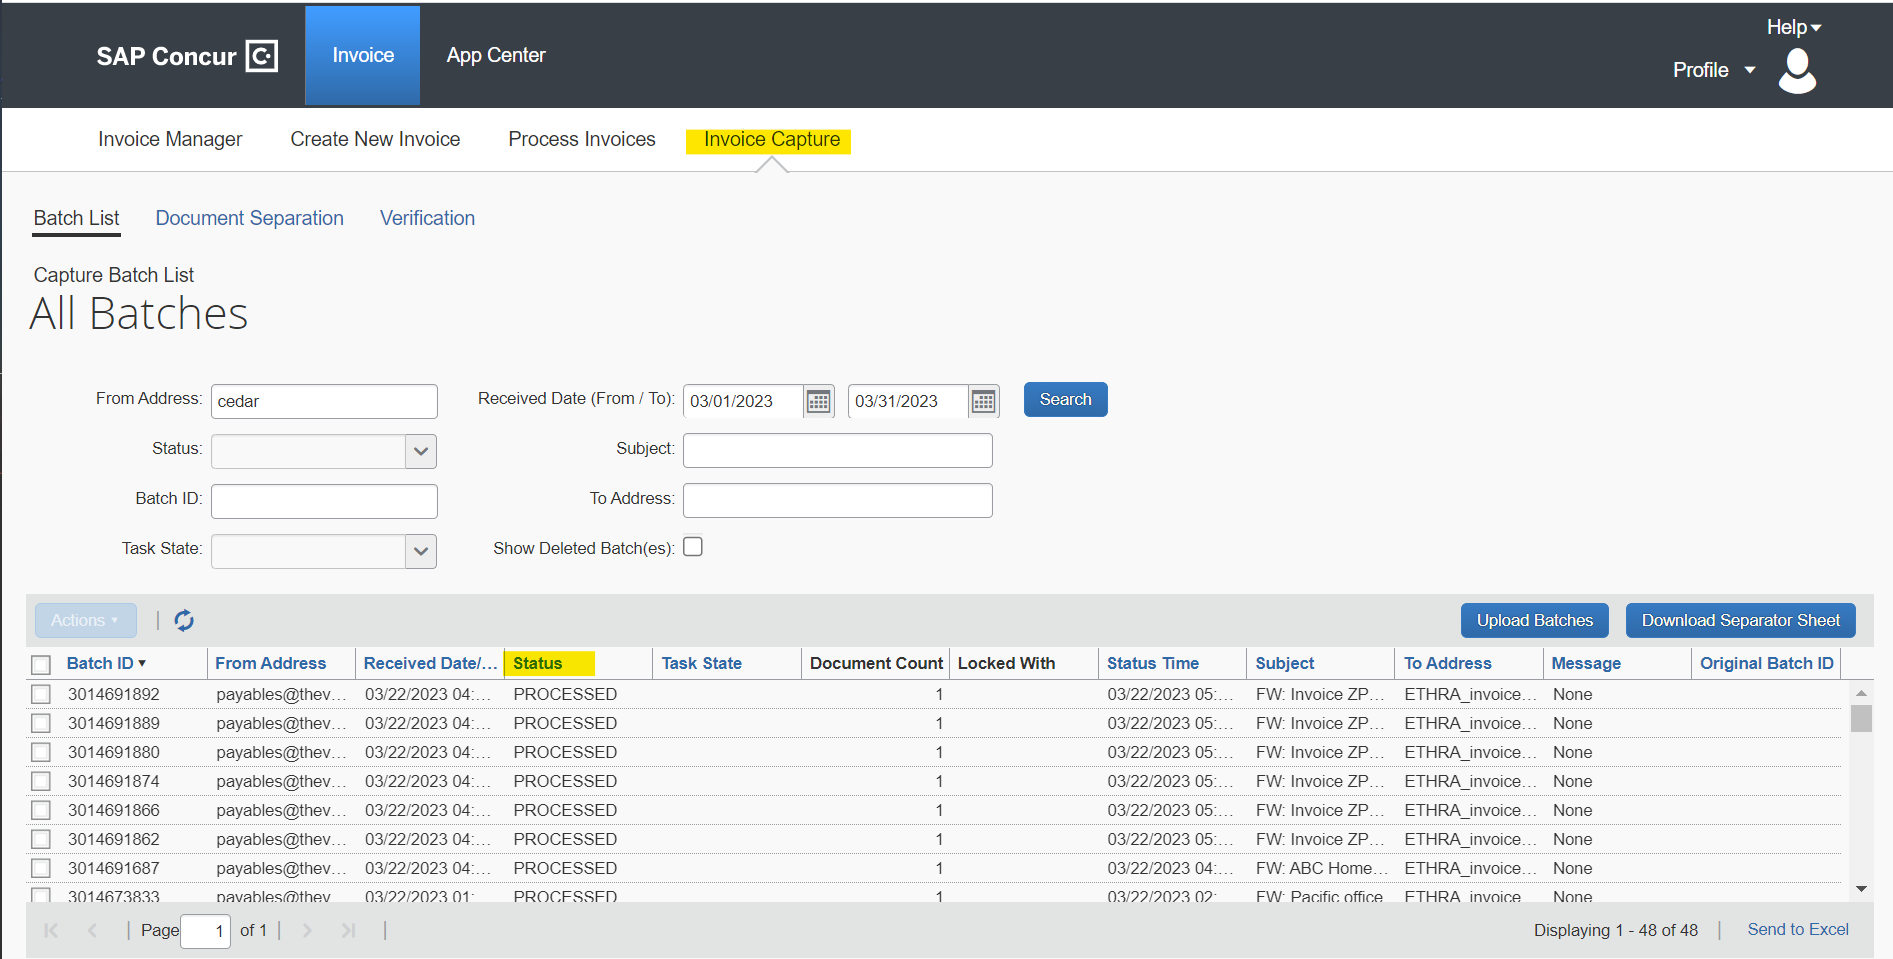This screenshot has width=1893, height=959.
Task: Sort by the To Address column header
Action: (x=1447, y=664)
